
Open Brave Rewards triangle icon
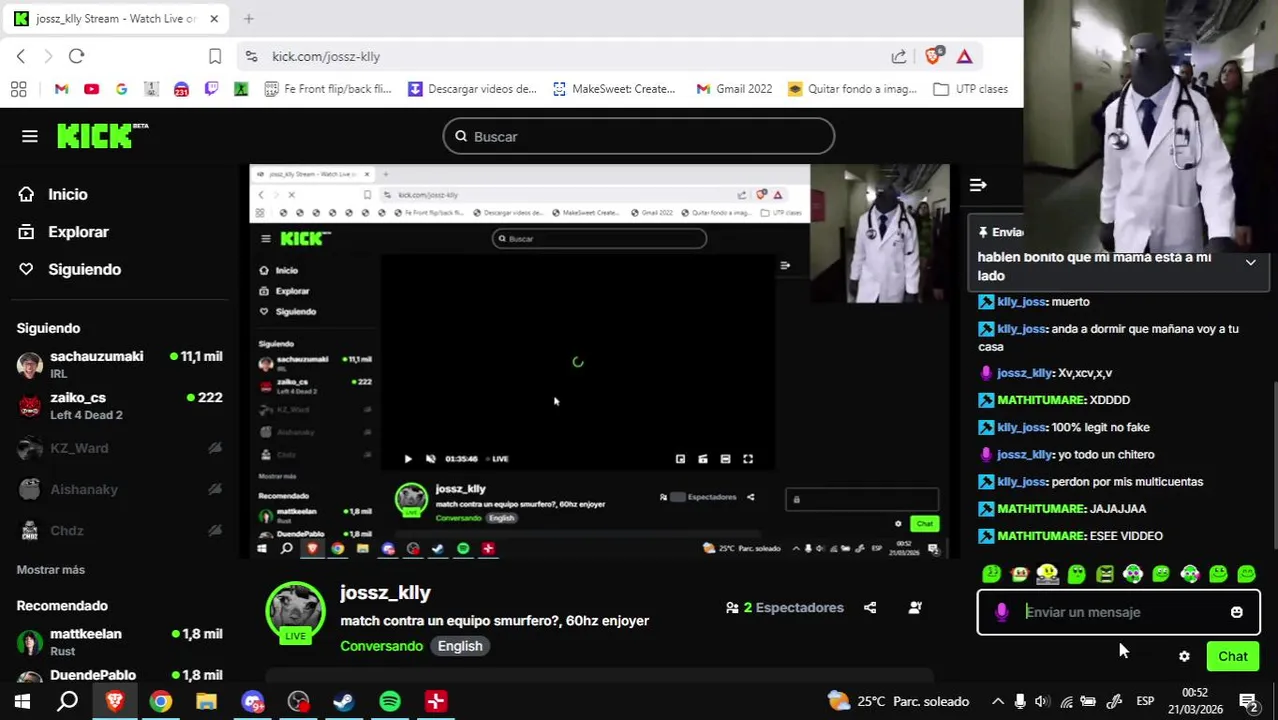(964, 56)
